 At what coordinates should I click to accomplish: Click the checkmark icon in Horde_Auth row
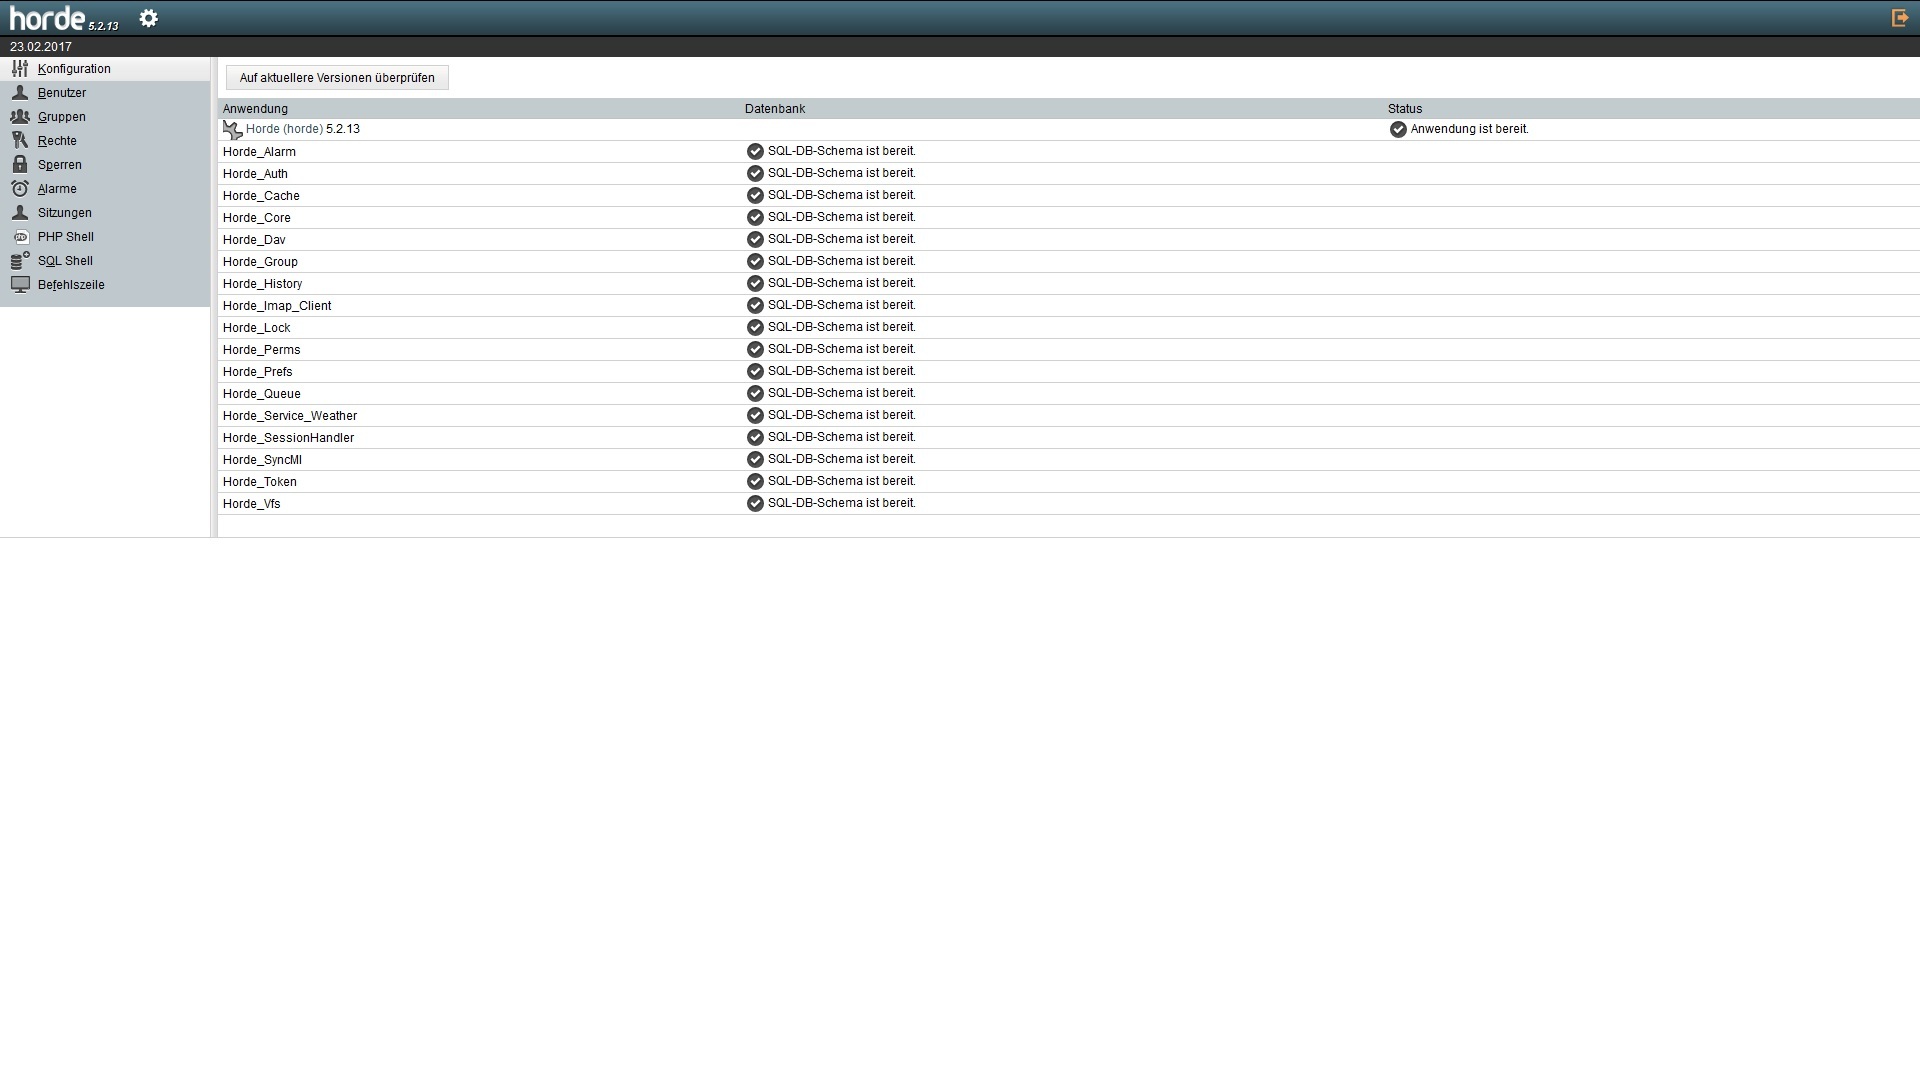point(755,173)
